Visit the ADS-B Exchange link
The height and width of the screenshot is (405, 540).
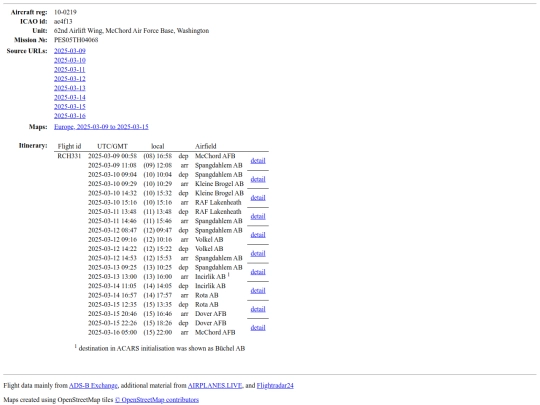point(93,386)
